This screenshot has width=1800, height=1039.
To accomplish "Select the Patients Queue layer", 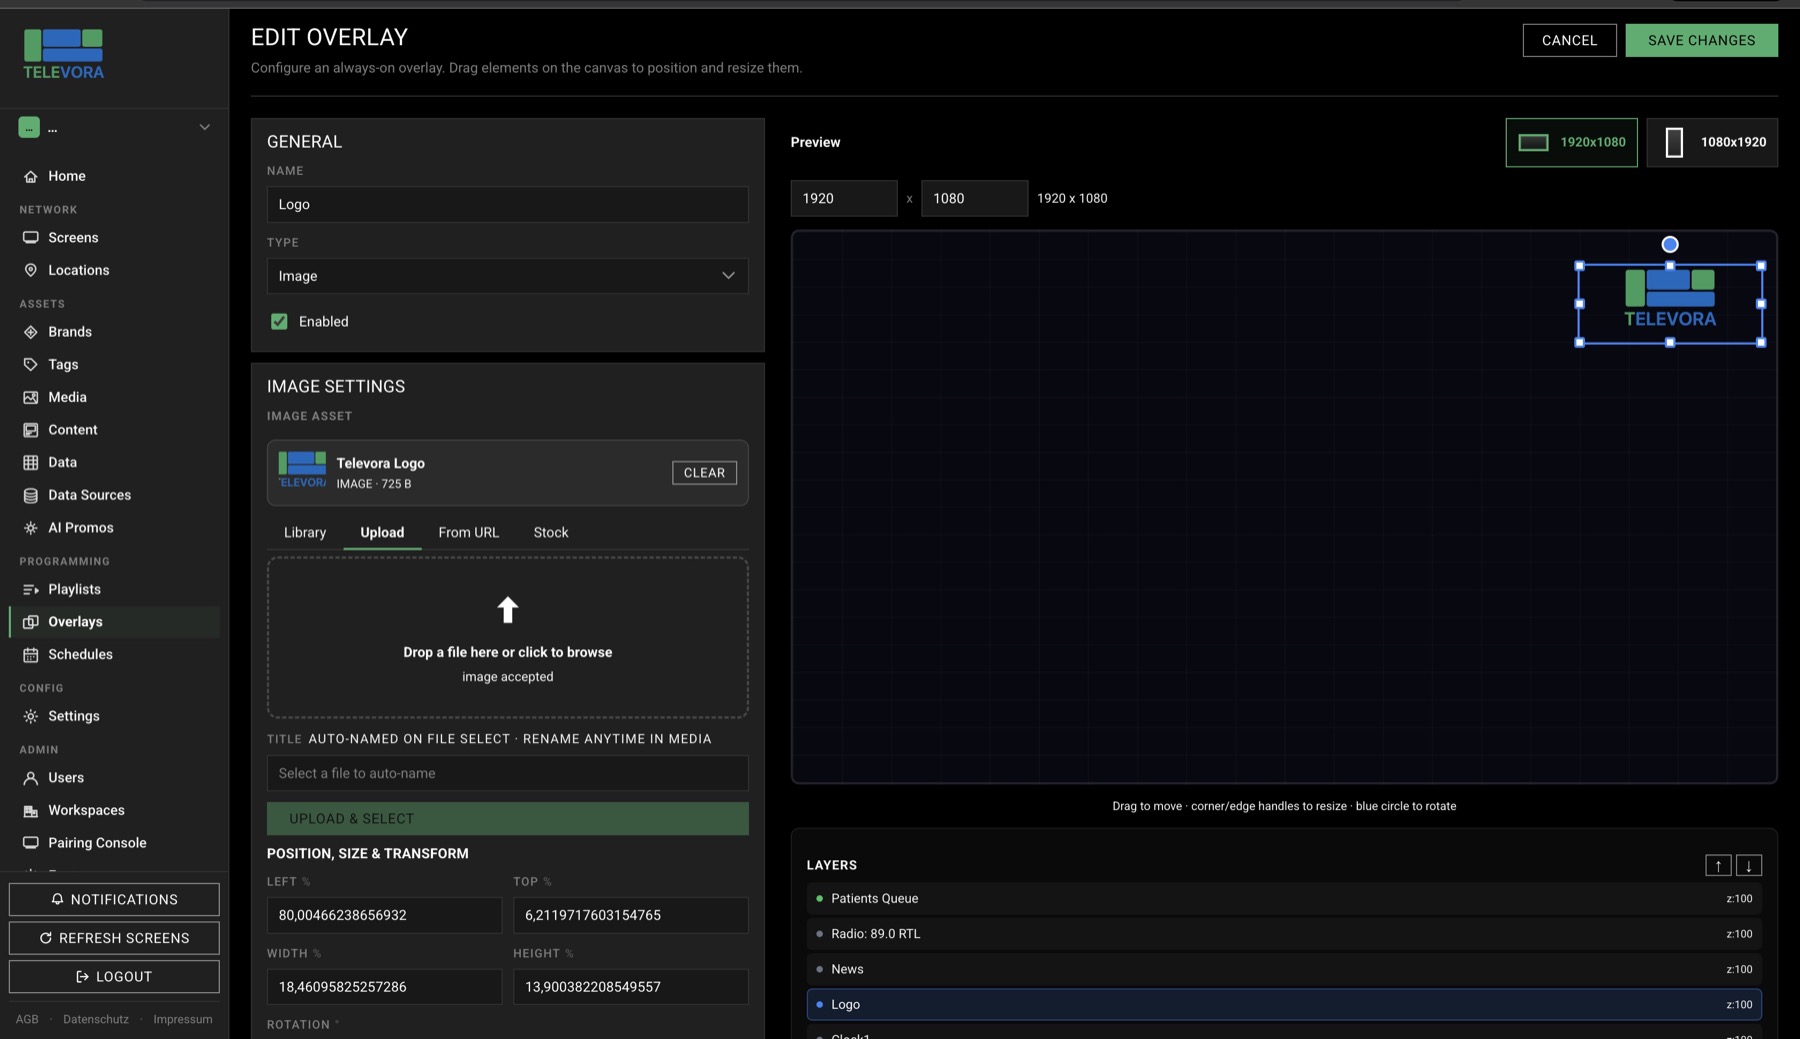I will click(1284, 899).
